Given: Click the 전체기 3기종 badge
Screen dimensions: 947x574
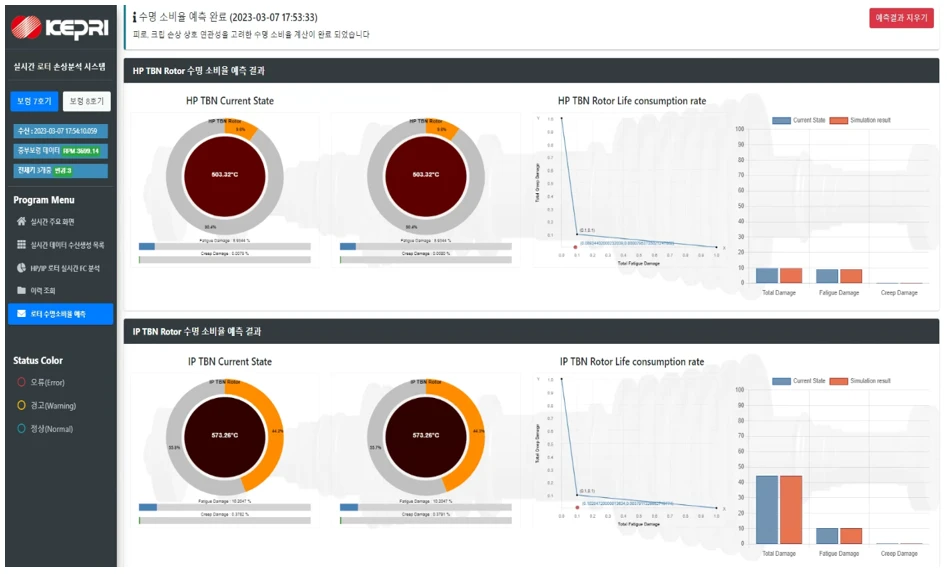Looking at the screenshot, I should point(60,170).
